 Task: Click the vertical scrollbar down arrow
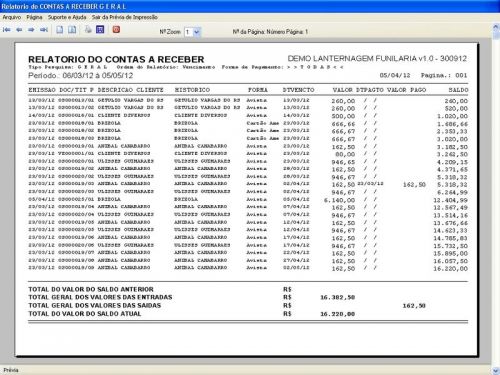[496, 370]
